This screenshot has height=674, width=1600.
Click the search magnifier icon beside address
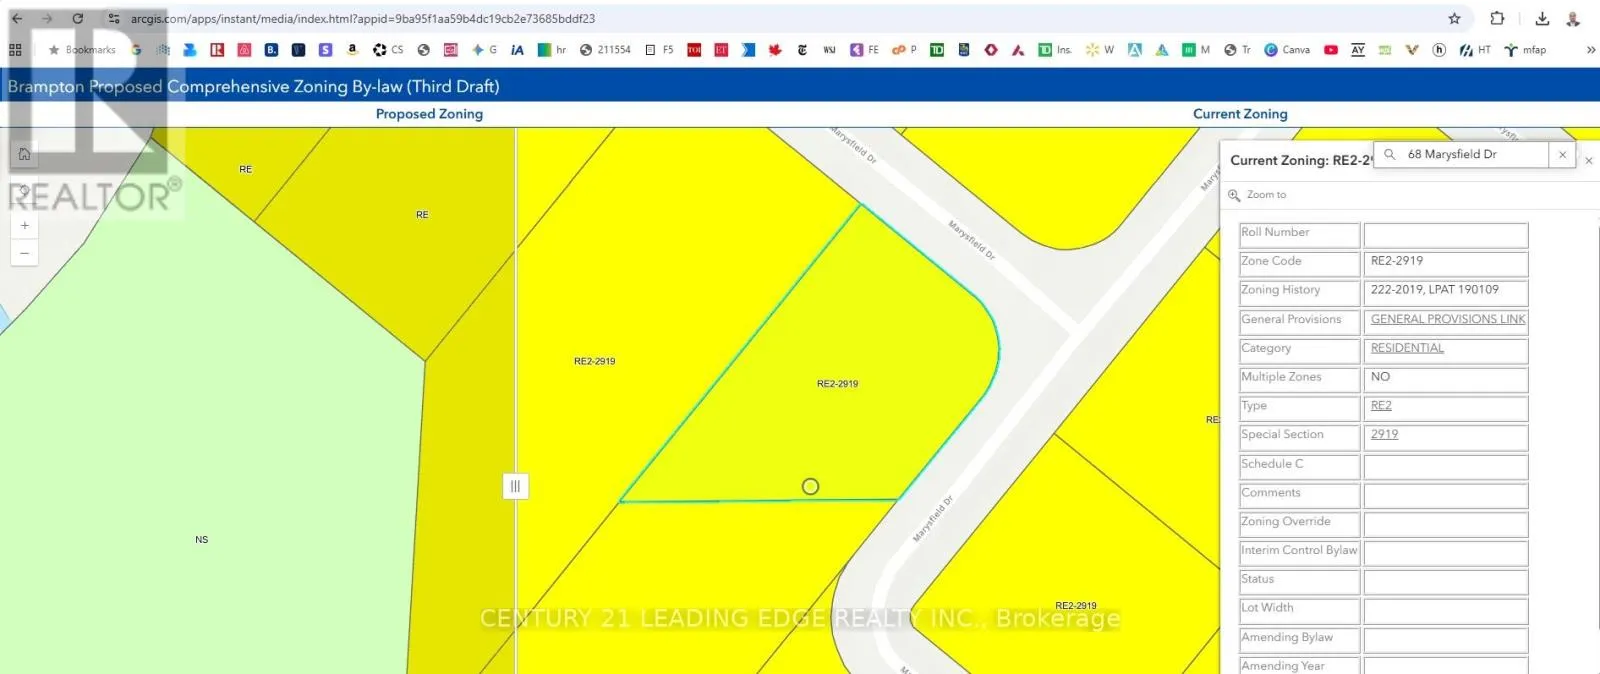pyautogui.click(x=1389, y=155)
